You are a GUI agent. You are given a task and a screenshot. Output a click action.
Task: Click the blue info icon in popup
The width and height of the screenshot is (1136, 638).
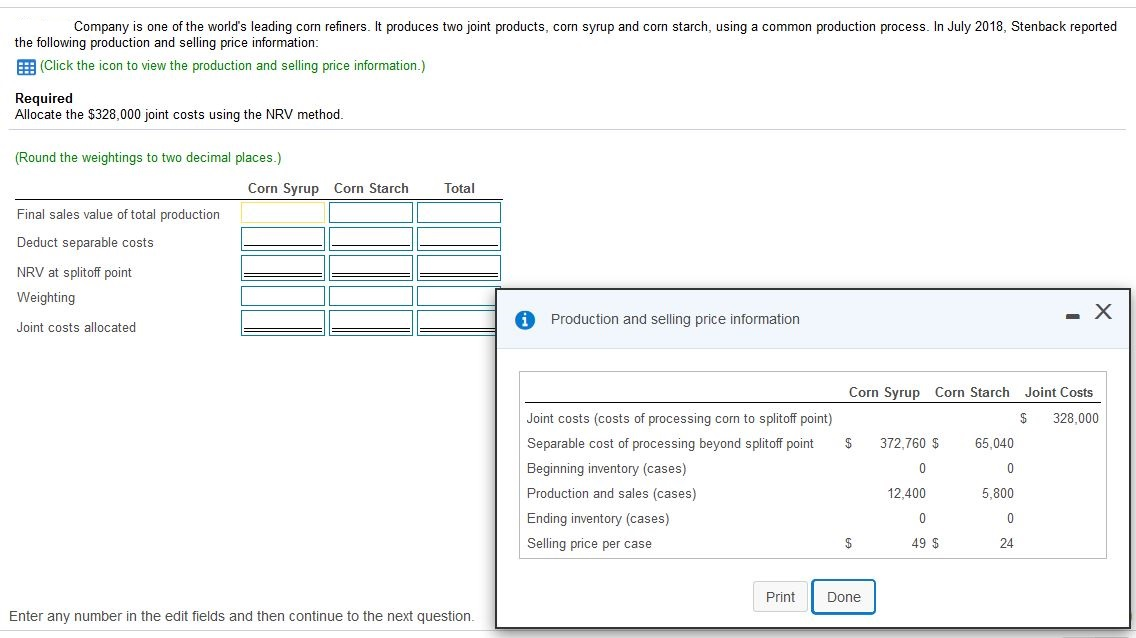click(x=525, y=319)
